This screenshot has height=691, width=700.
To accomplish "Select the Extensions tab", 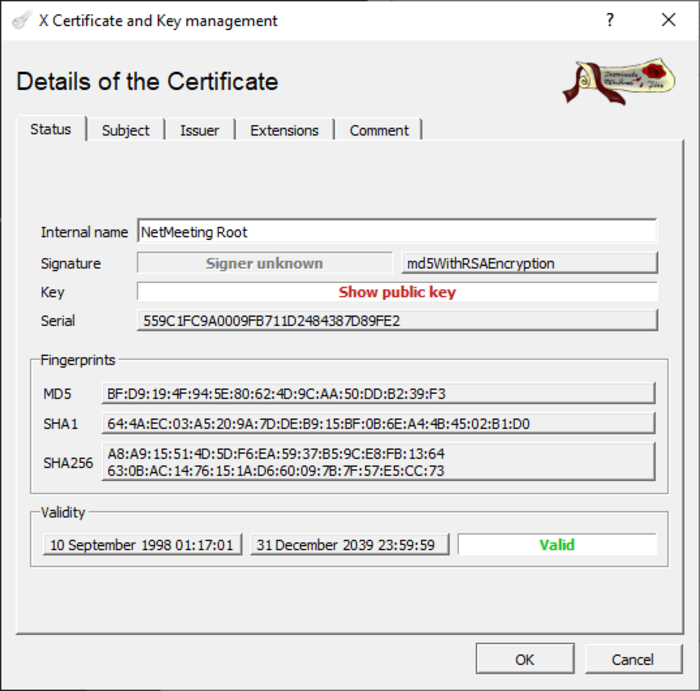I will click(284, 130).
